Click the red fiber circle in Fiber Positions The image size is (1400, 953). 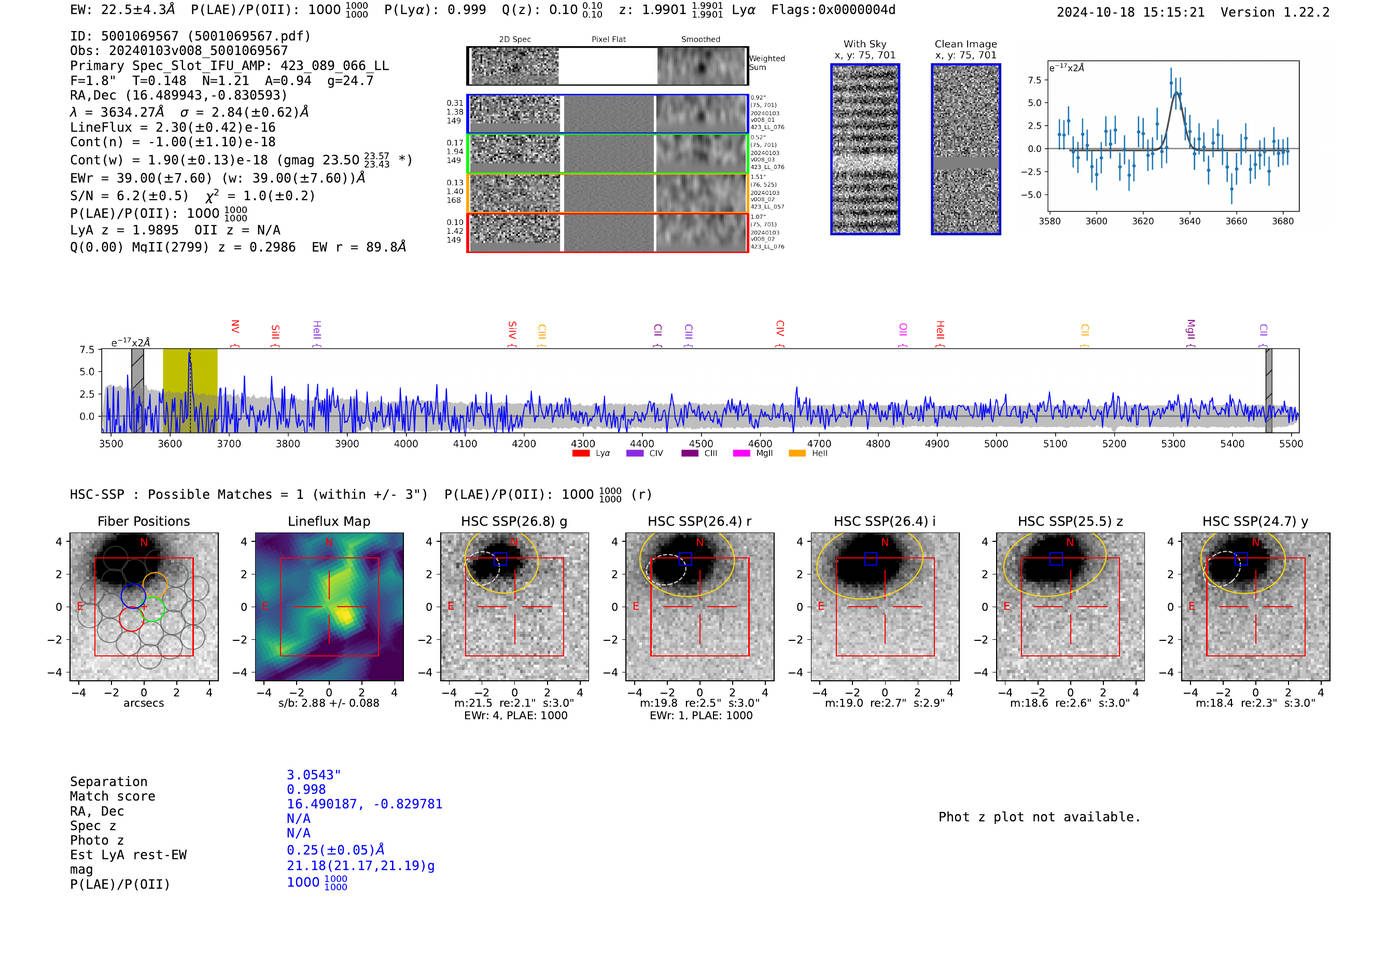[x=131, y=618]
